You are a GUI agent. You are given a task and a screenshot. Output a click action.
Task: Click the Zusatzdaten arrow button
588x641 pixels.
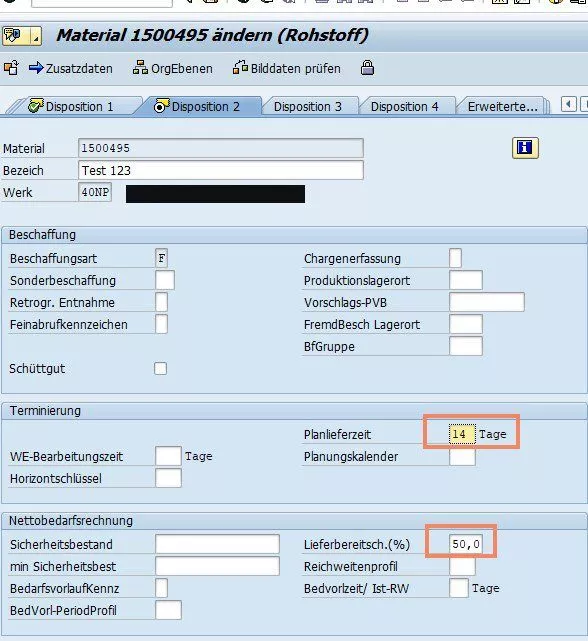click(70, 68)
